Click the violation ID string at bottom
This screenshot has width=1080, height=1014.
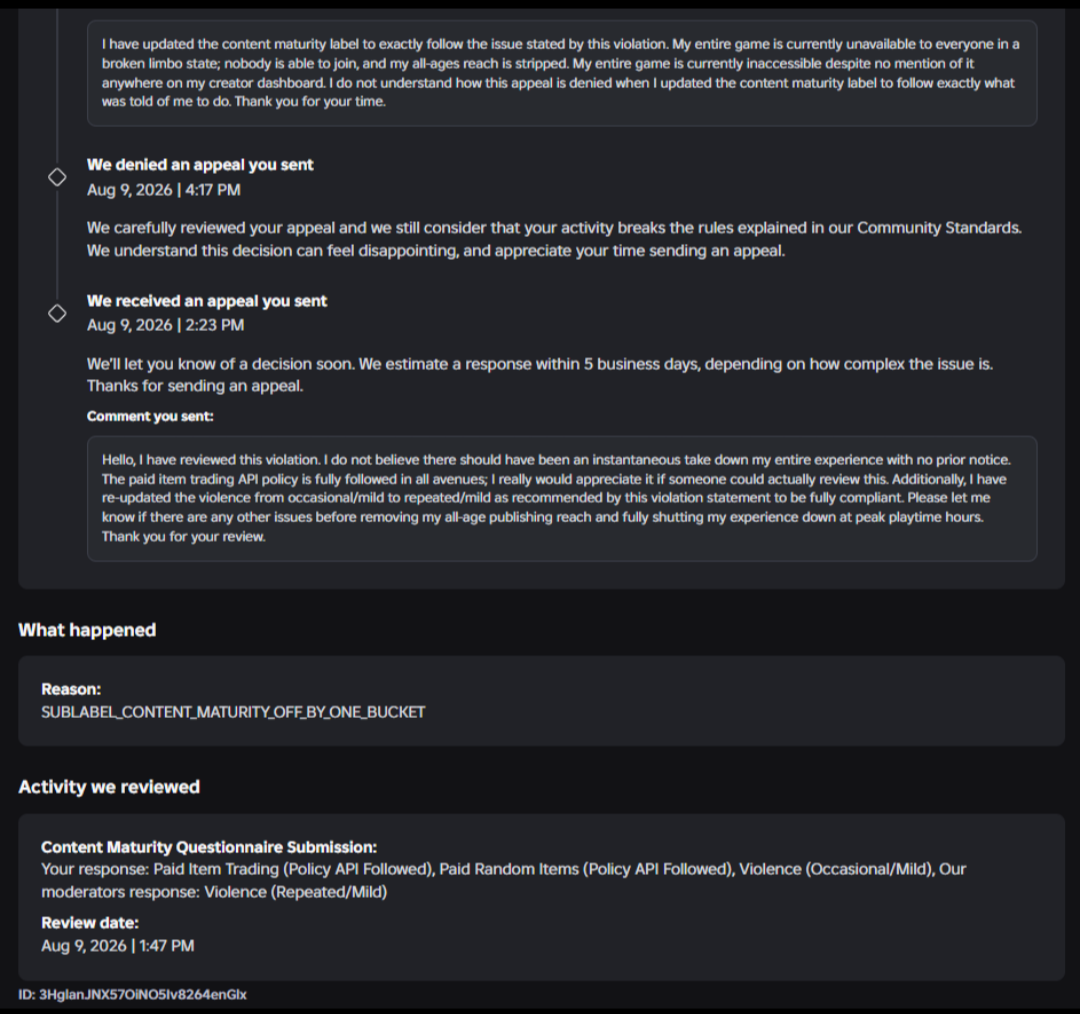tap(132, 994)
